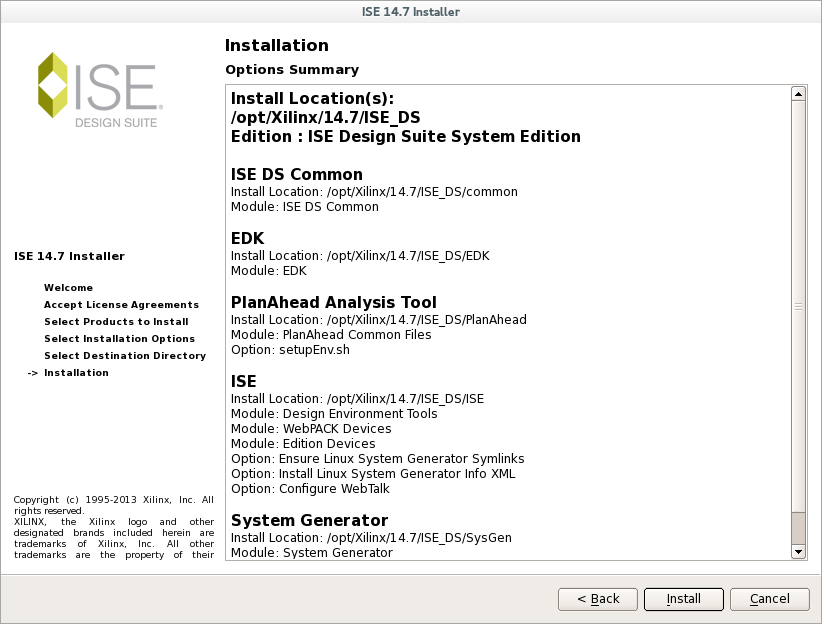Click the PlanAhead Analysis Tool heading
Viewport: 822px width, 624px height.
(334, 303)
